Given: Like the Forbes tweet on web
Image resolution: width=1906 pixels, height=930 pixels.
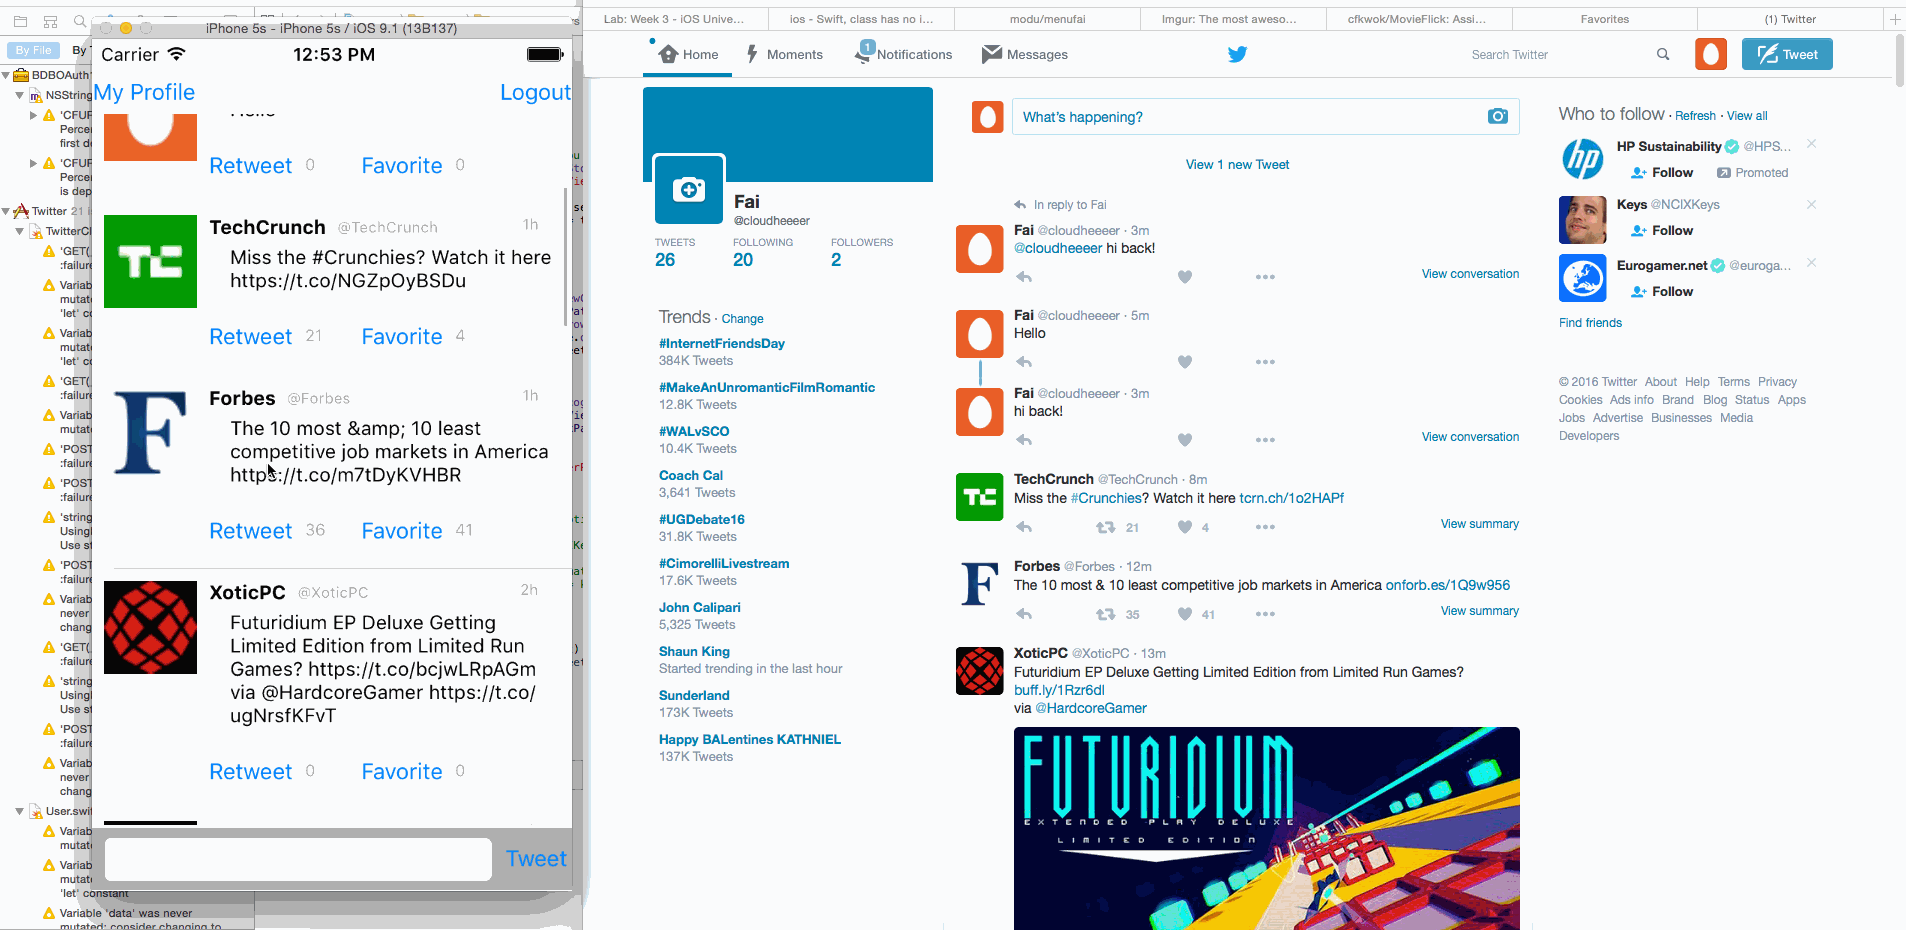Looking at the screenshot, I should point(1185,614).
